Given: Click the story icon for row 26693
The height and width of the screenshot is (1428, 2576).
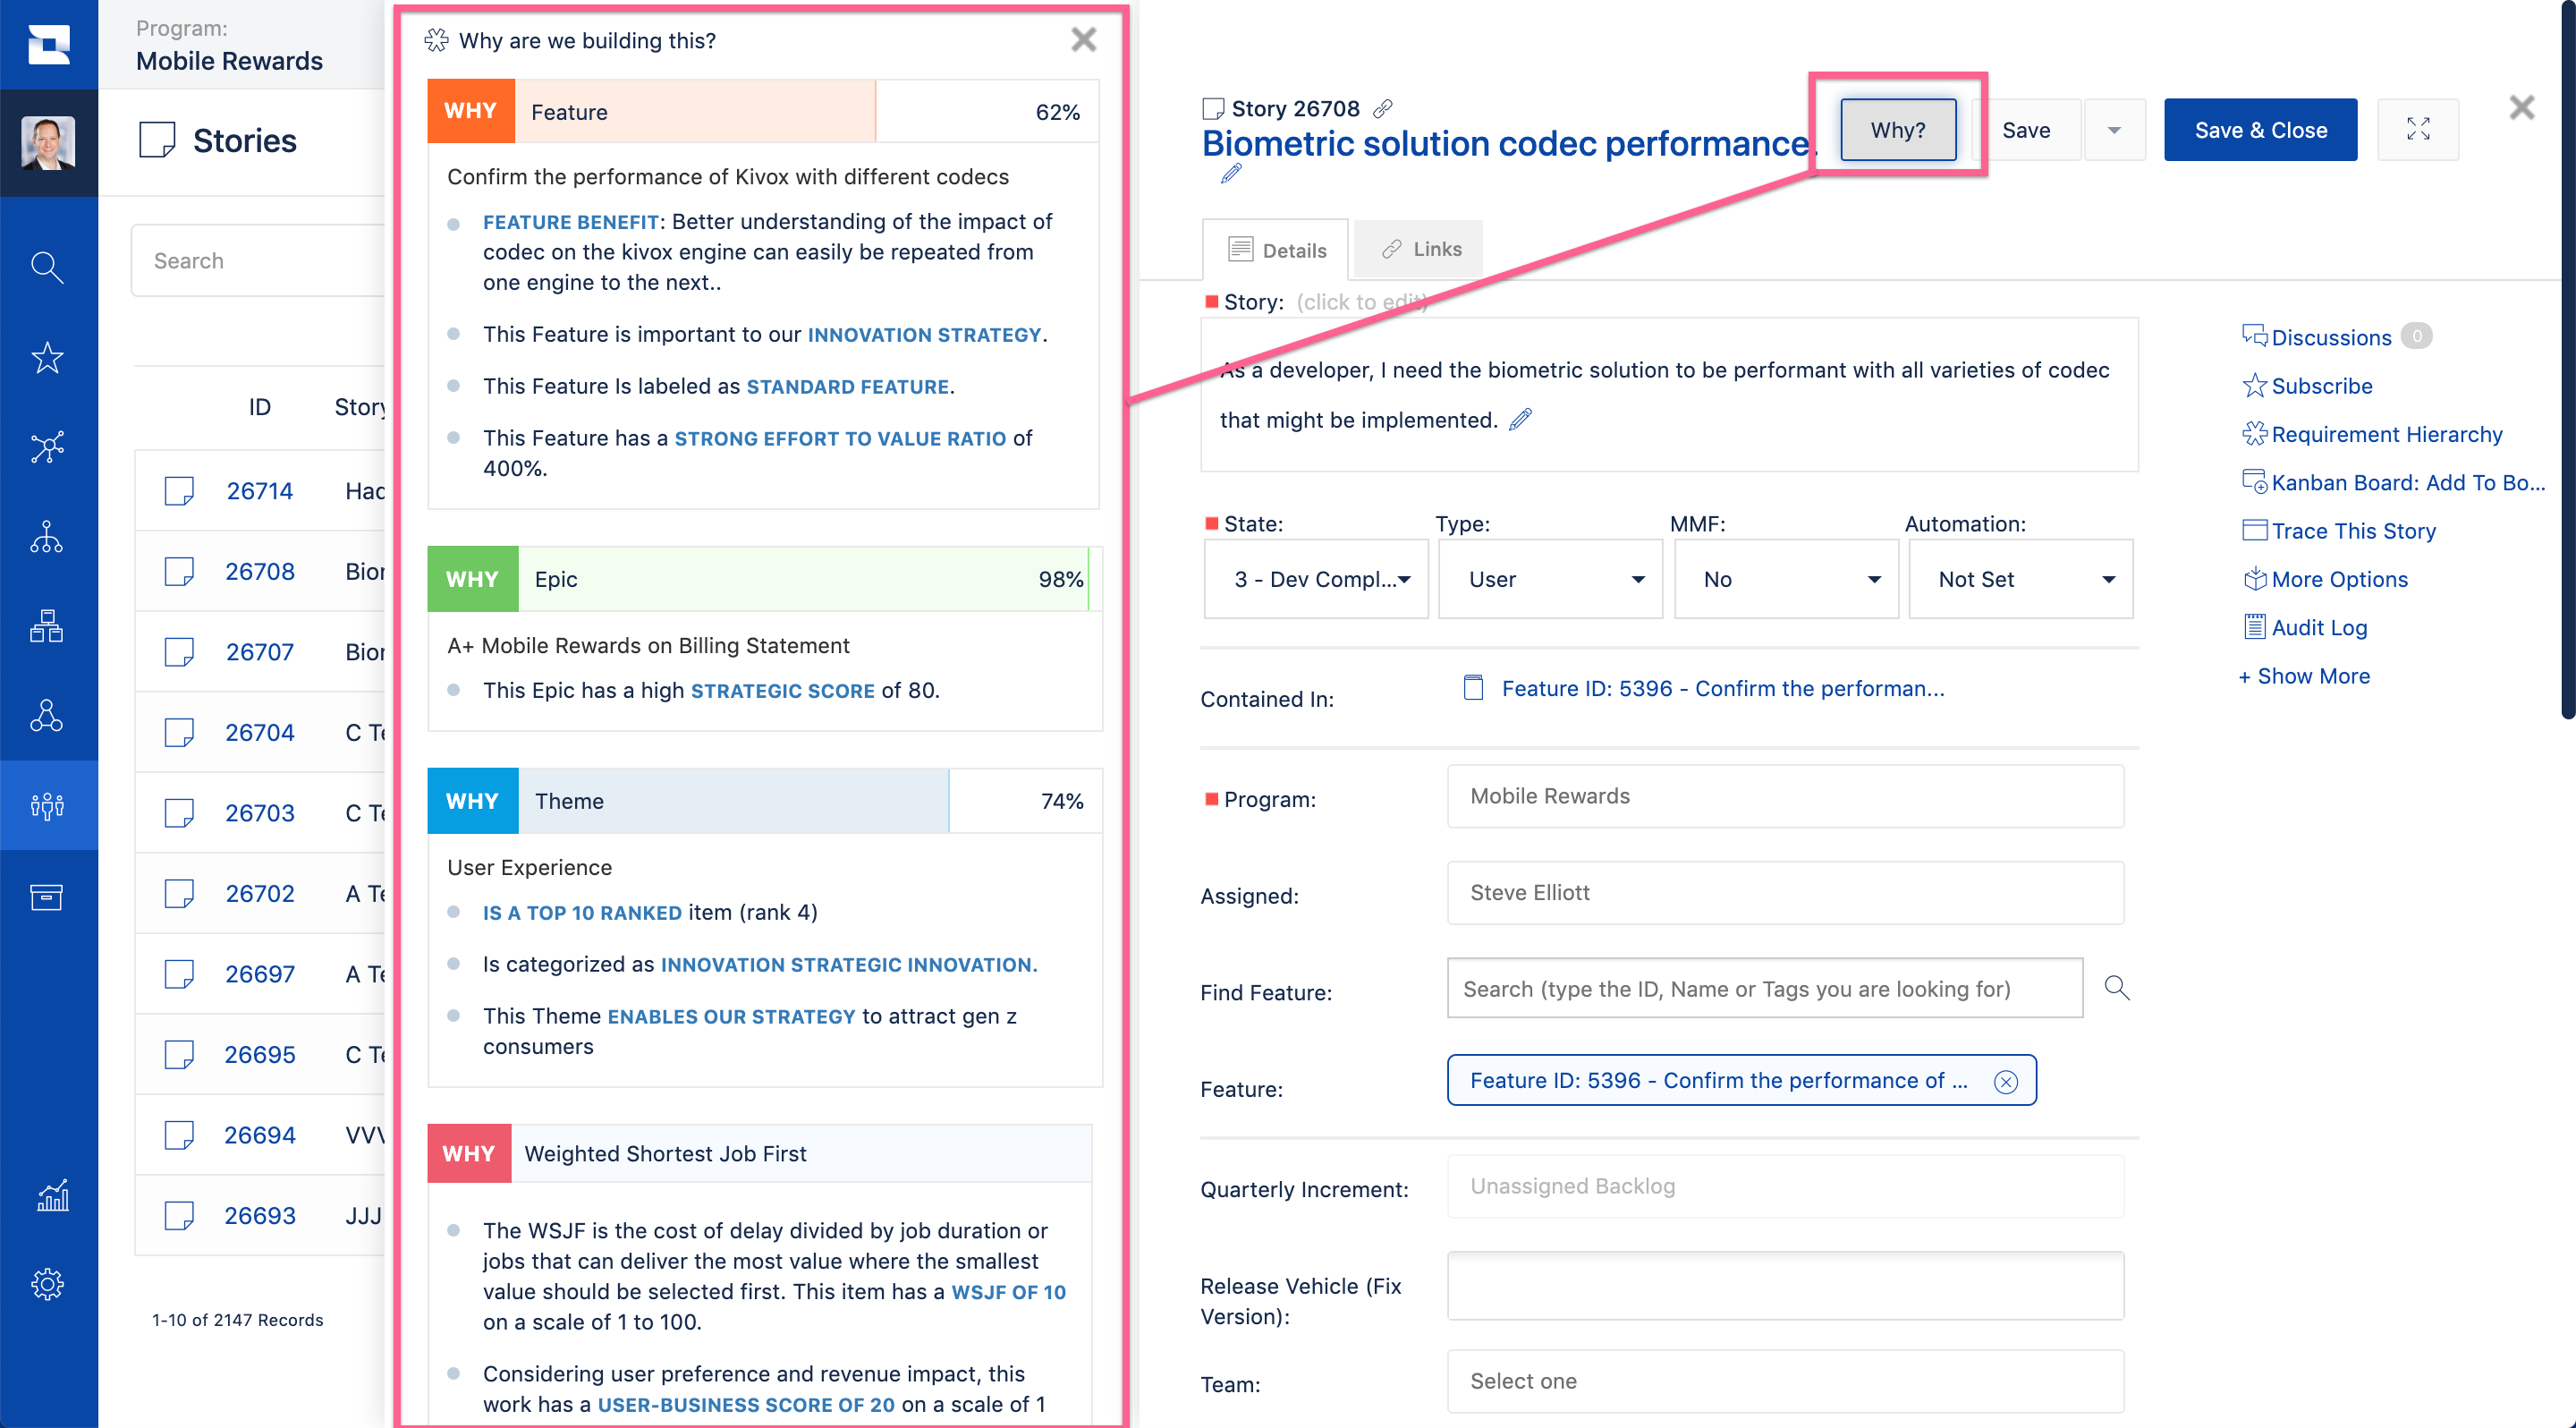Looking at the screenshot, I should point(179,1216).
